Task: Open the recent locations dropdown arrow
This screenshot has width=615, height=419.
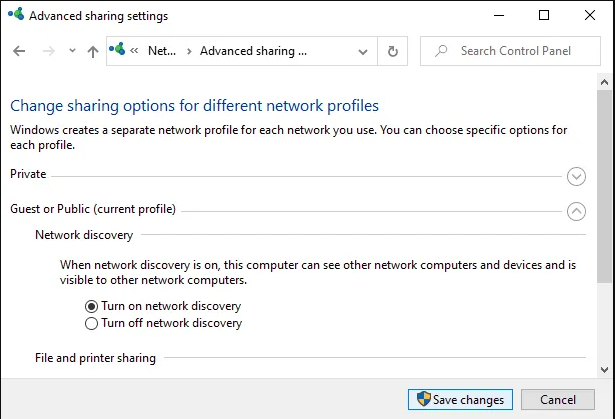Action: [72, 51]
